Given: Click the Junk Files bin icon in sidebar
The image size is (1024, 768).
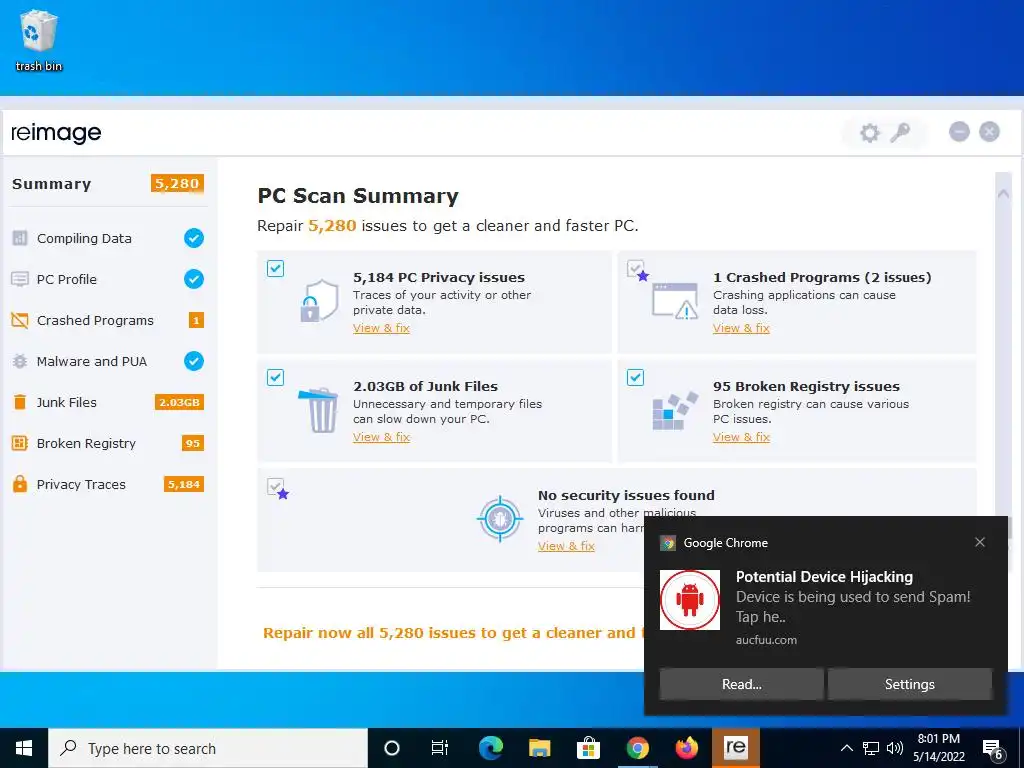Looking at the screenshot, I should coord(20,402).
